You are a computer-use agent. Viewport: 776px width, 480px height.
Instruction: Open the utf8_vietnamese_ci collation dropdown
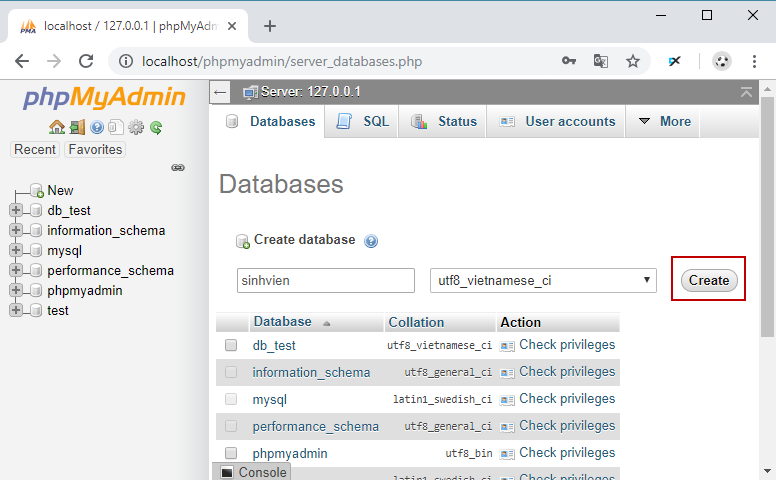(543, 281)
